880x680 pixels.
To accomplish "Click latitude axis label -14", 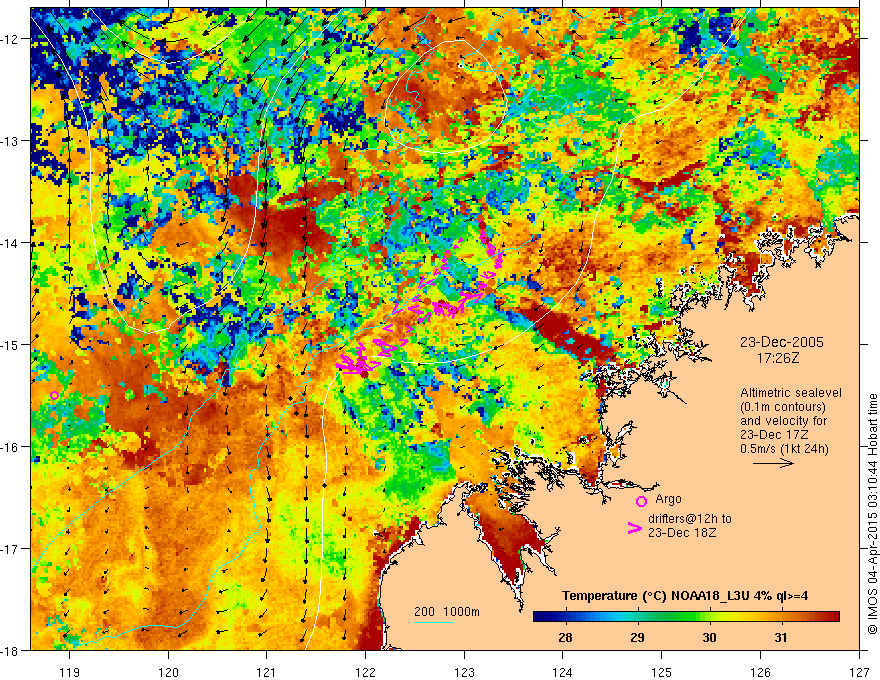I will tap(11, 243).
